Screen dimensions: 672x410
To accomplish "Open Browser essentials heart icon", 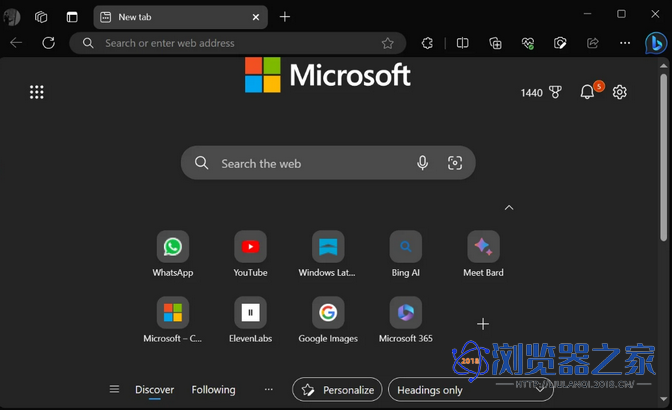I will [528, 43].
